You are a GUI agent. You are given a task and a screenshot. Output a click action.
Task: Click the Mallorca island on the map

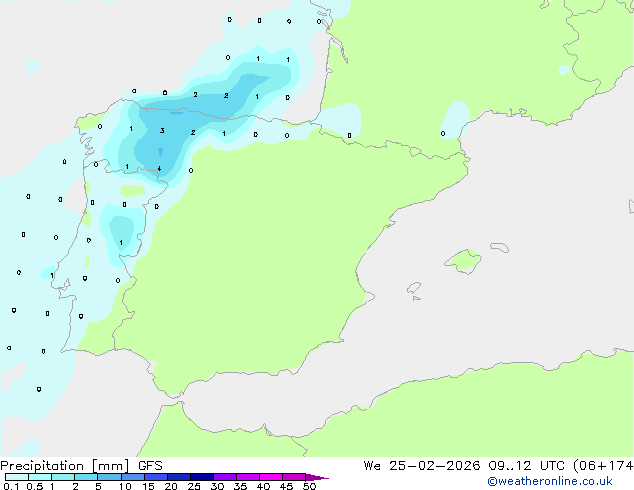(463, 261)
